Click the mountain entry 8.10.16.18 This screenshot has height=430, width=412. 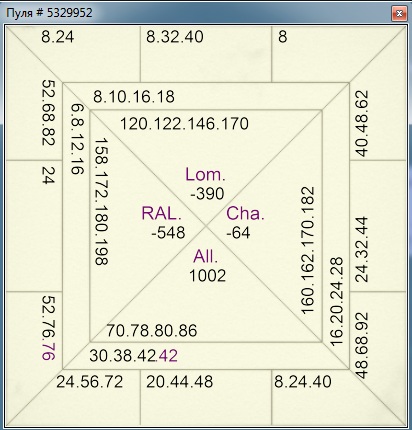pyautogui.click(x=134, y=97)
